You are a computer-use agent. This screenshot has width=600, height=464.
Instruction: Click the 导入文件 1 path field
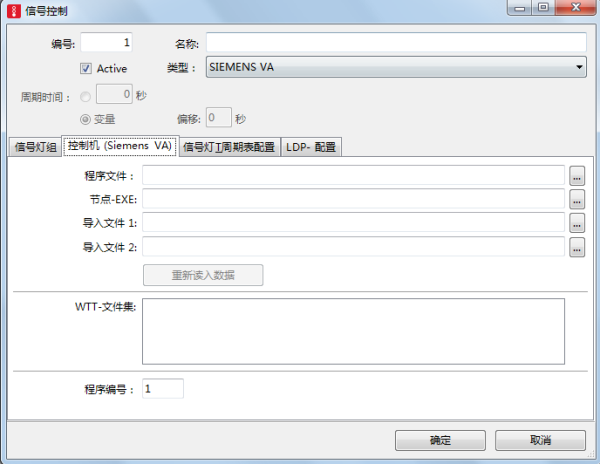coord(354,222)
